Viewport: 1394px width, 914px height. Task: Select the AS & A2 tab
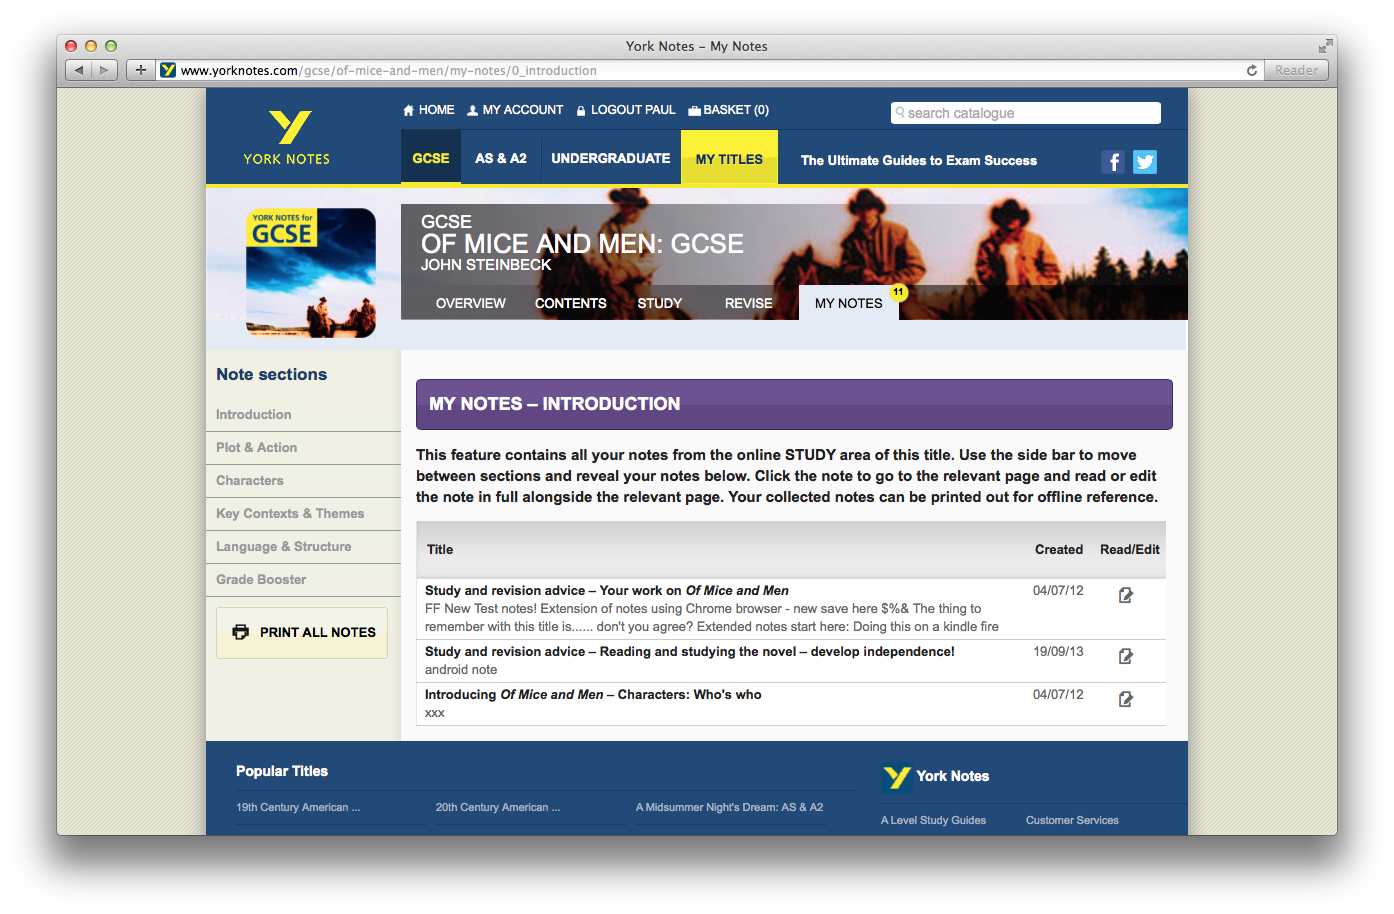click(501, 158)
